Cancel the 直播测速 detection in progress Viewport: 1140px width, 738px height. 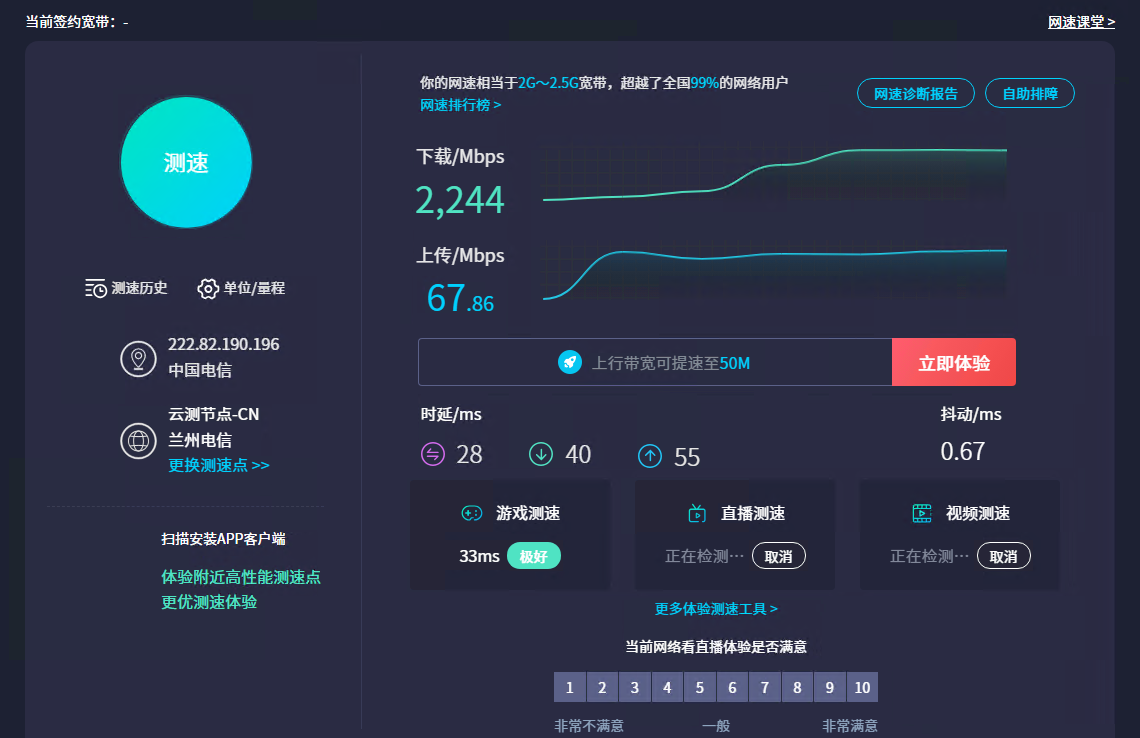[778, 556]
